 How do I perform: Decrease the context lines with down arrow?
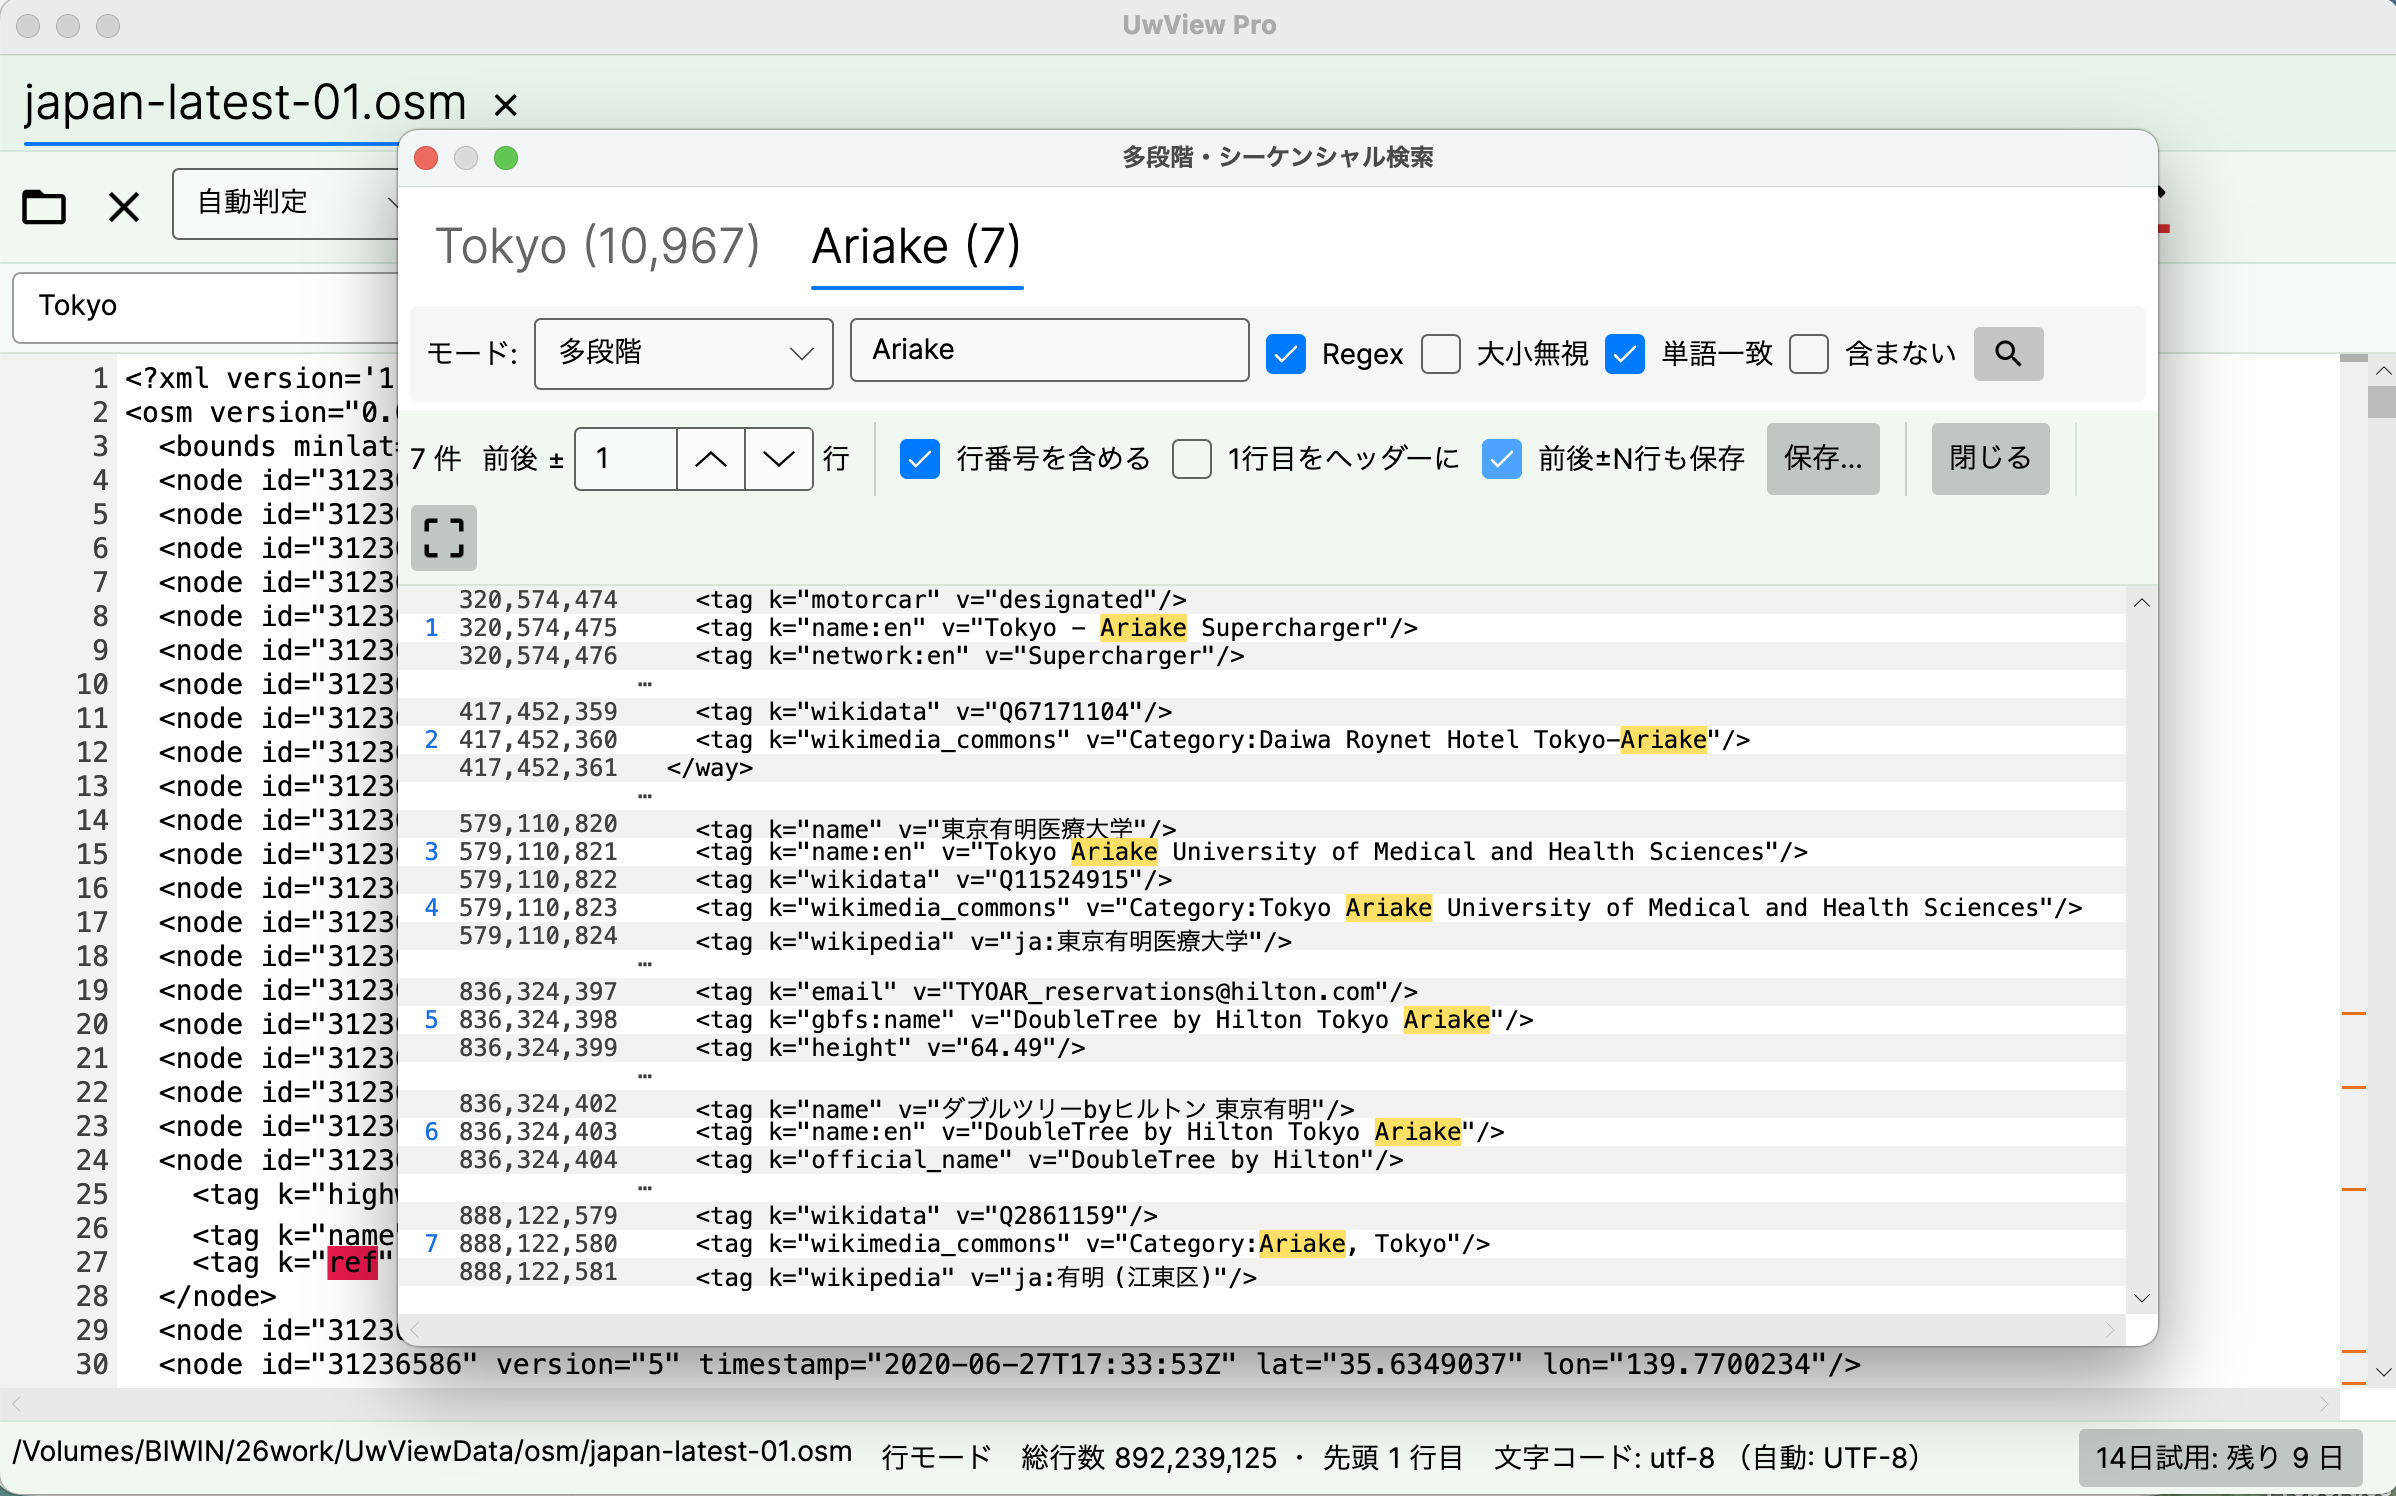tap(778, 459)
